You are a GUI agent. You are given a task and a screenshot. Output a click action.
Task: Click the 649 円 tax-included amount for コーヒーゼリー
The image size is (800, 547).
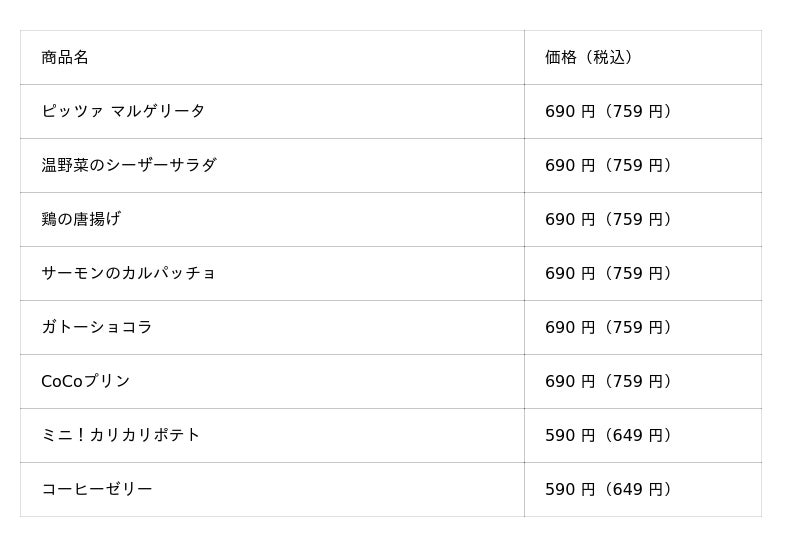click(639, 490)
